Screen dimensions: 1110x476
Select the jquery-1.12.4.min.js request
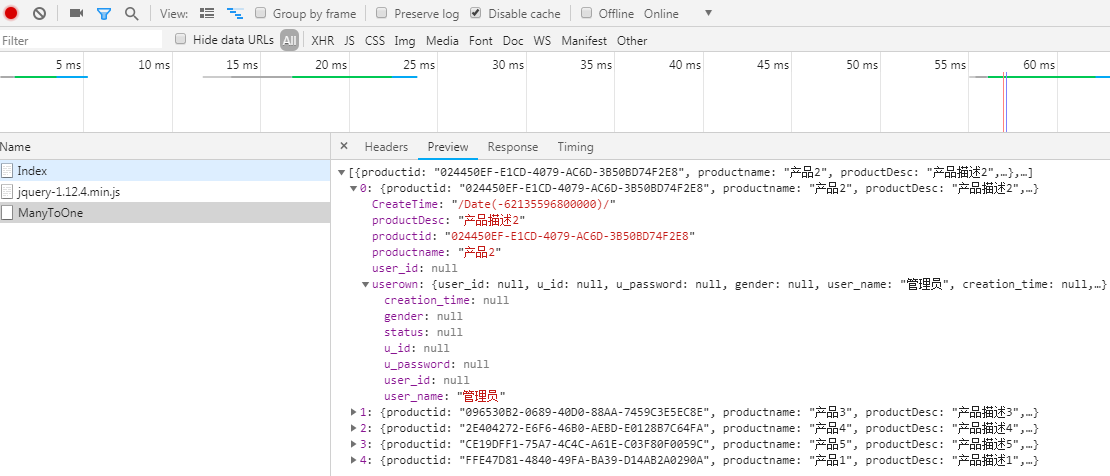click(x=165, y=191)
